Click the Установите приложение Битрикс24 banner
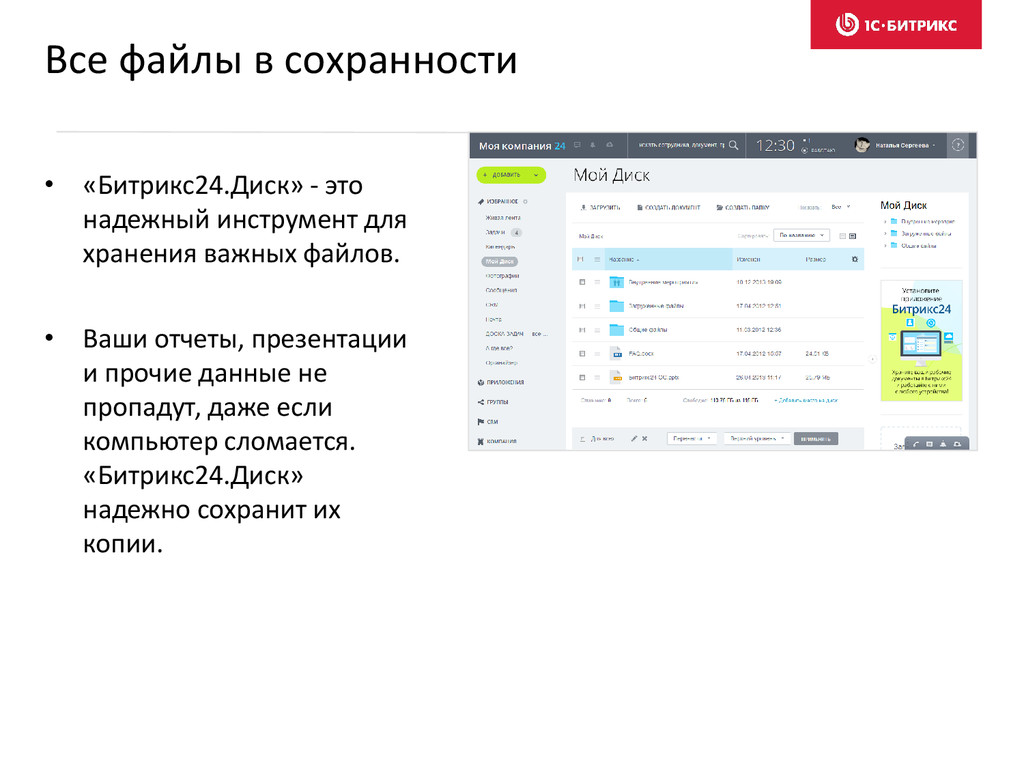This screenshot has width=1024, height=768. 921,340
